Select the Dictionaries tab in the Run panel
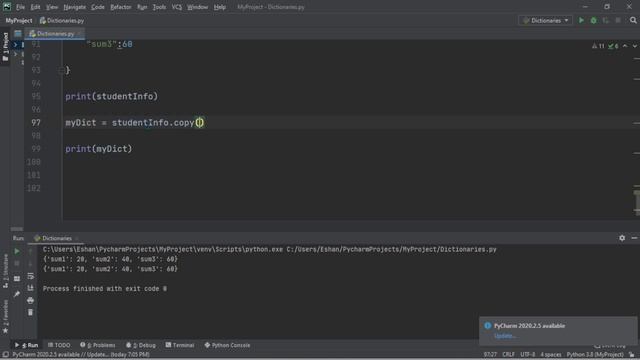 tap(56, 238)
